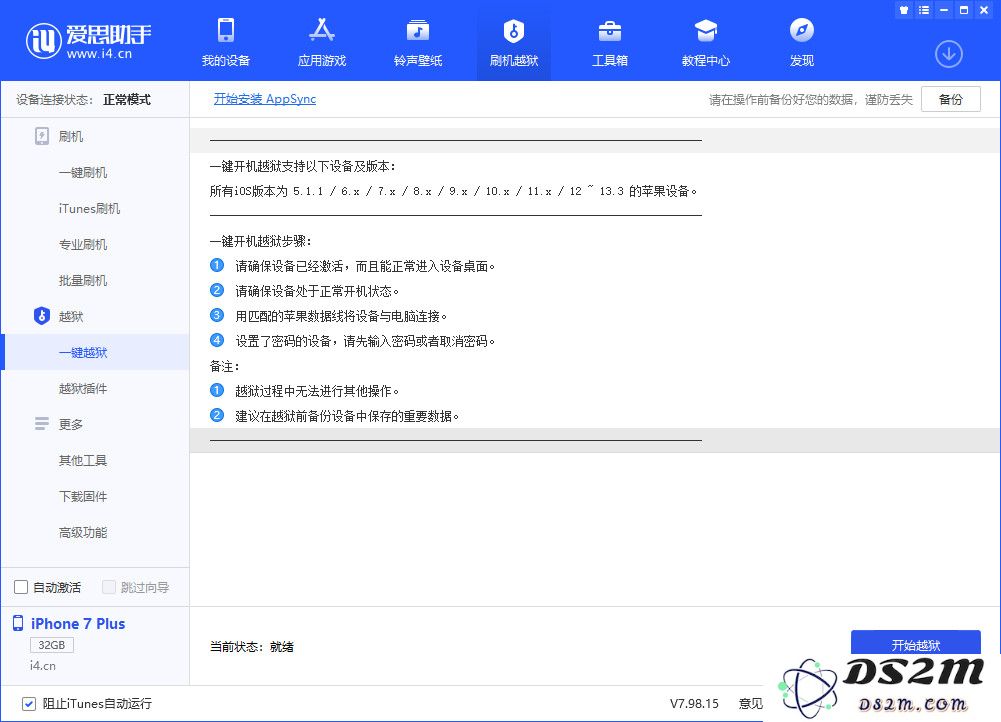Click the 开始越狱 start jailbreak button
The width and height of the screenshot is (1001, 722).
tap(915, 643)
